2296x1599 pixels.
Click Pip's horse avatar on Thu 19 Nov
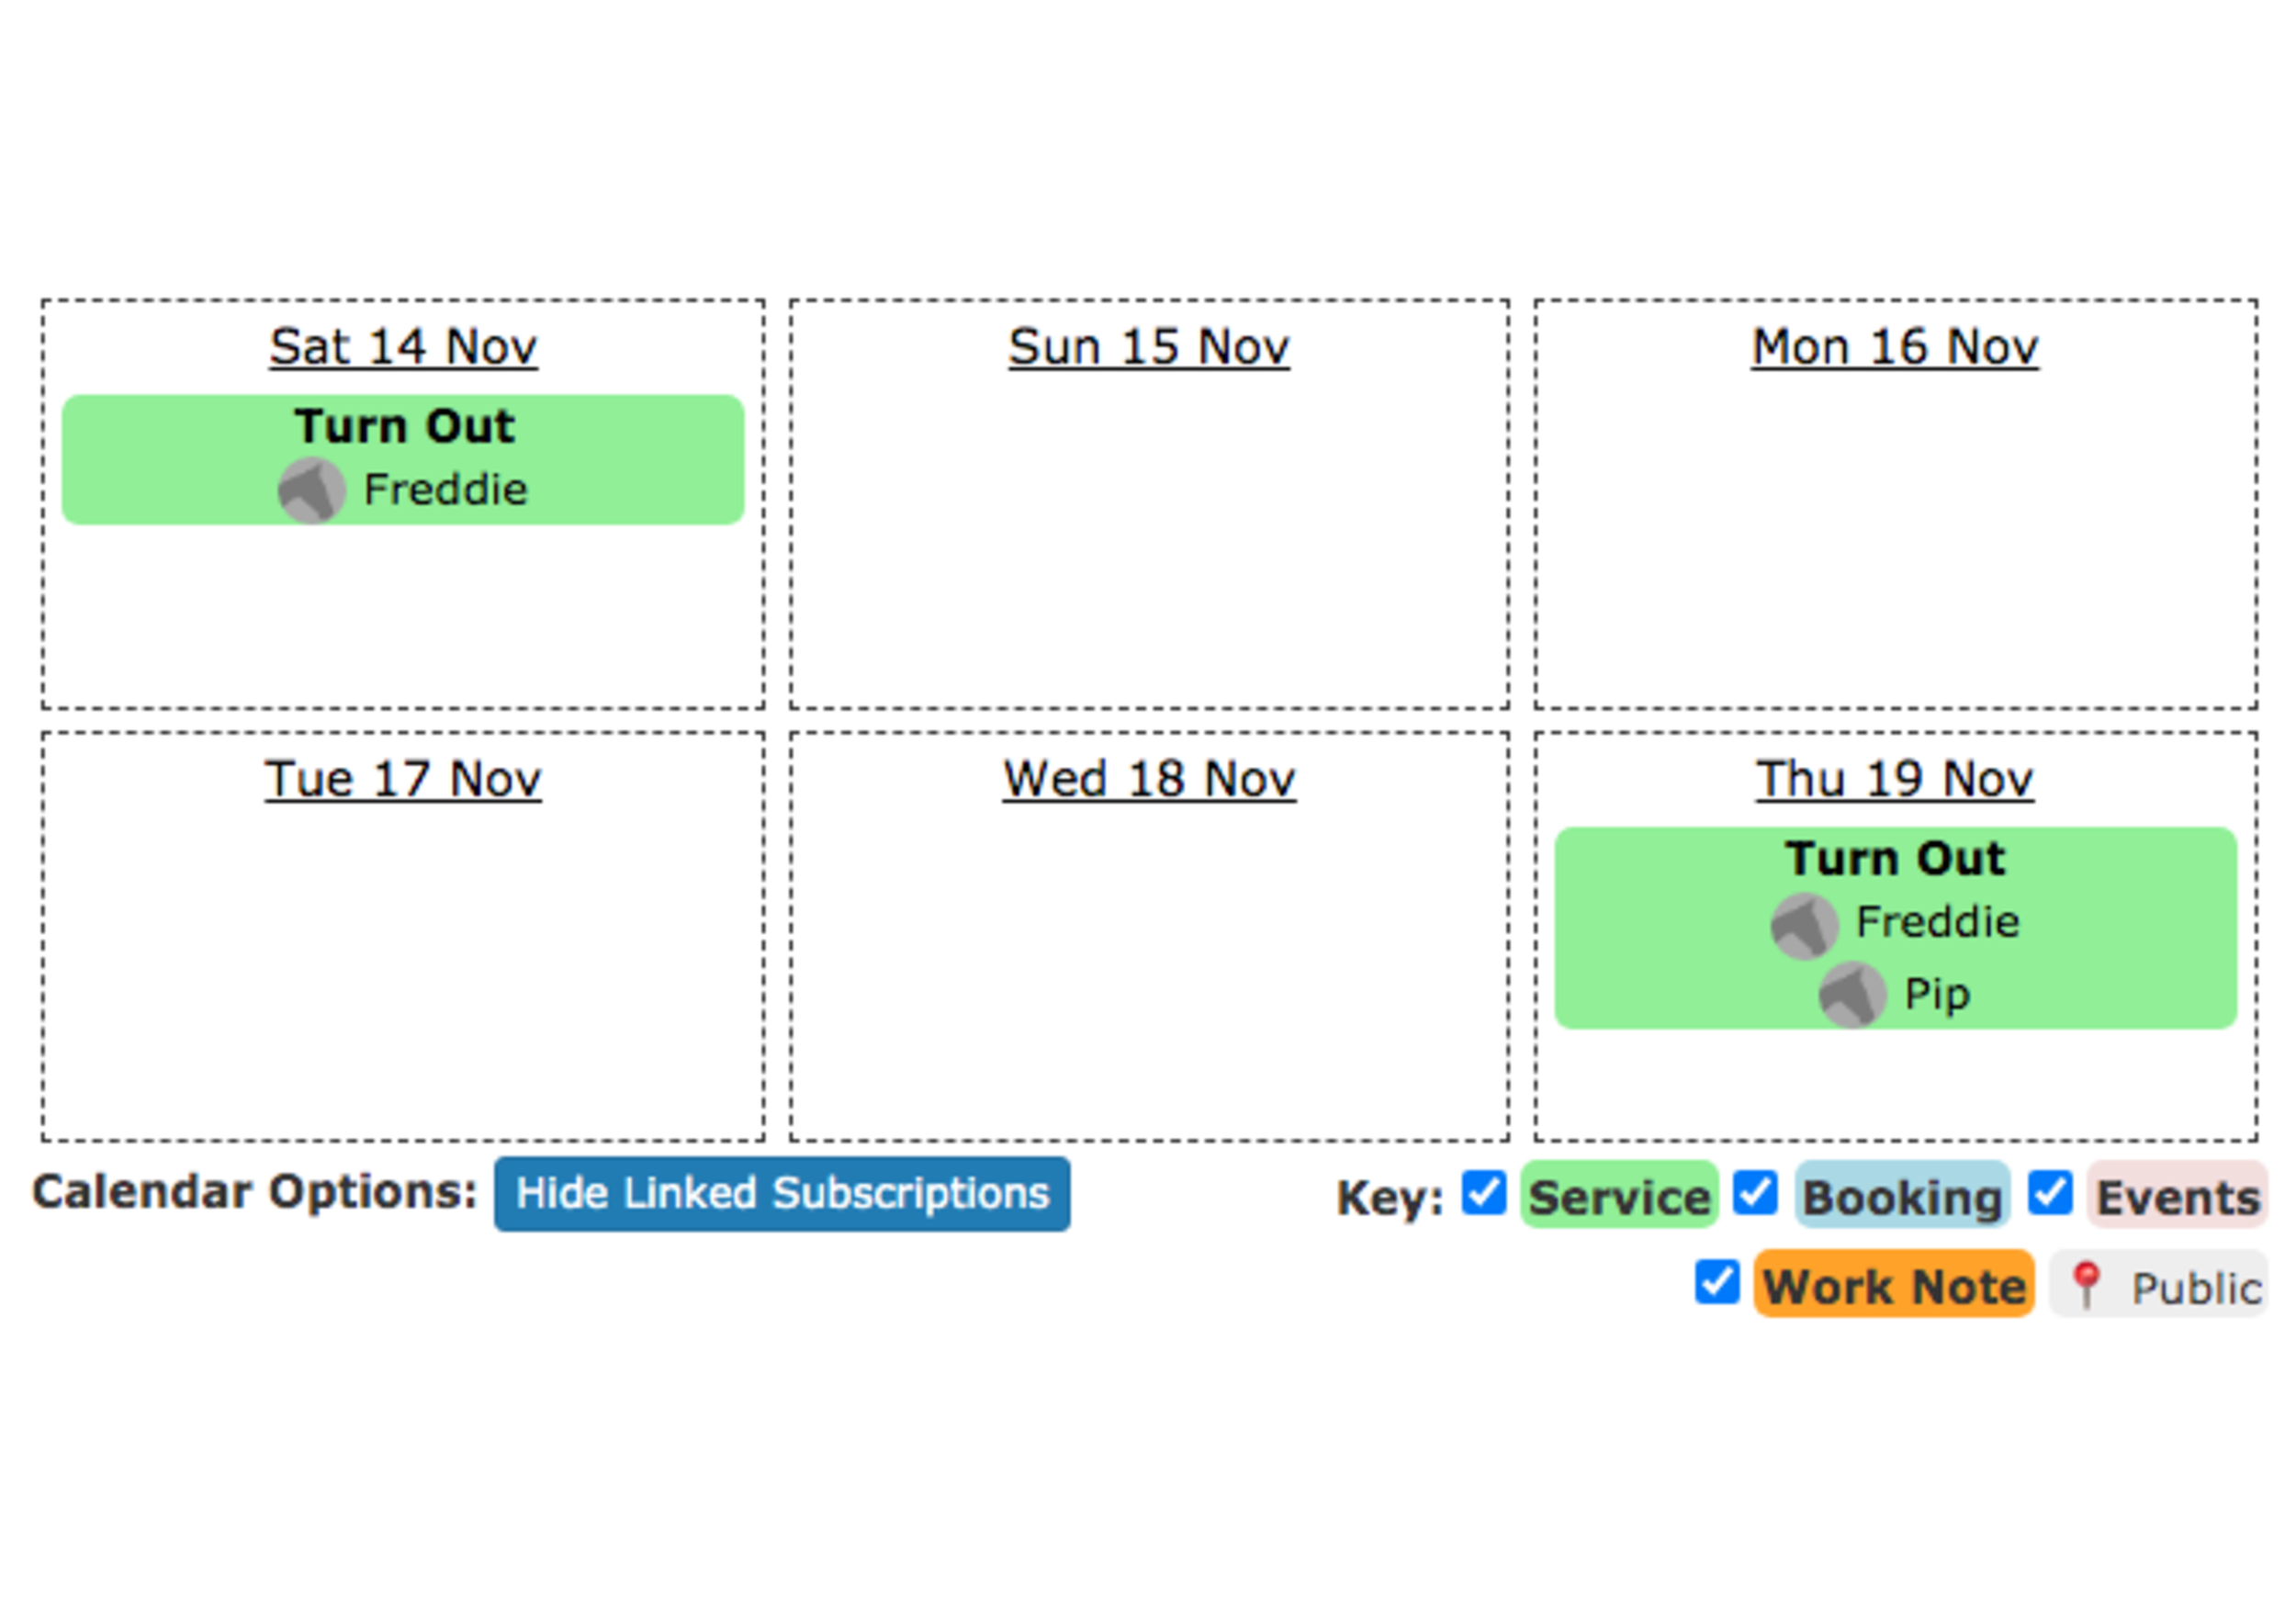[x=1852, y=995]
